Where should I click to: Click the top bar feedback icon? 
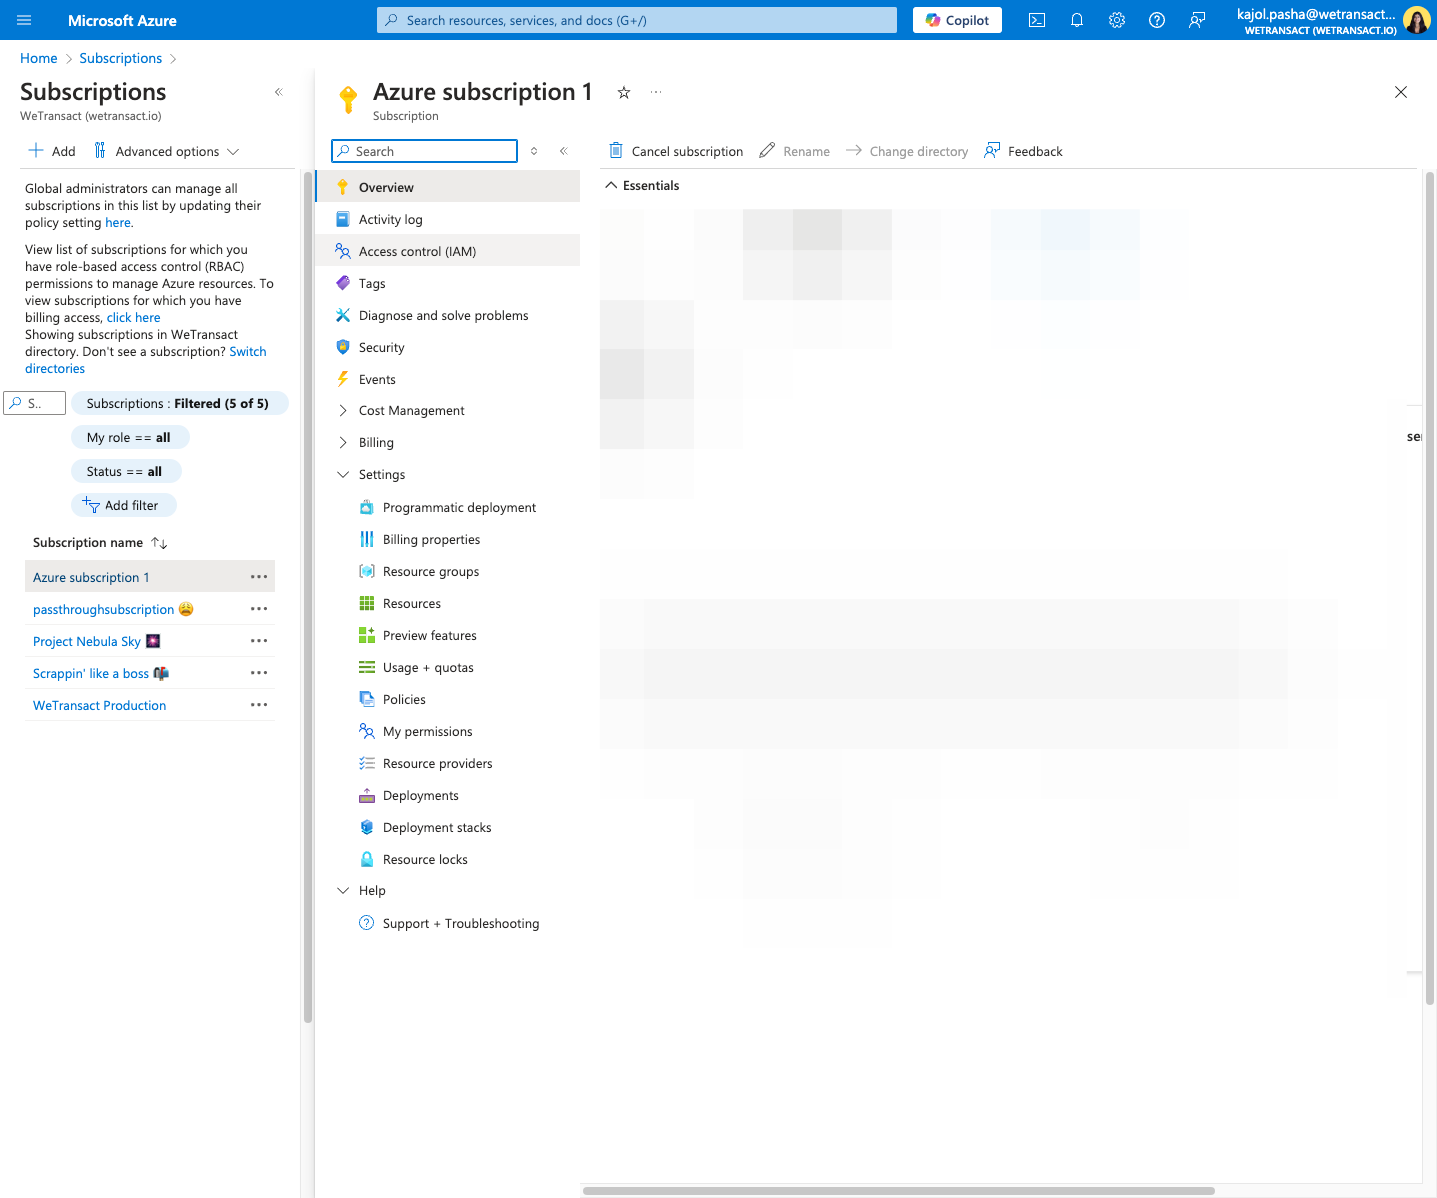(x=1197, y=20)
